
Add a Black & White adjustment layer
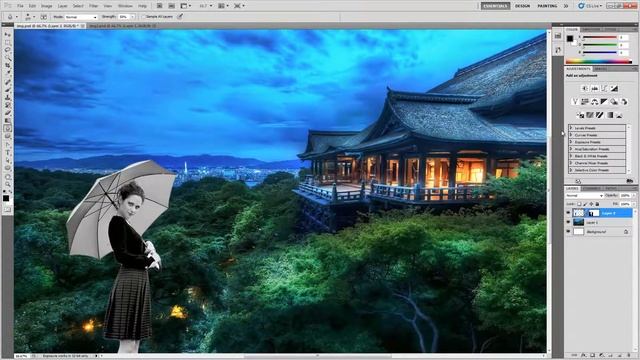tap(604, 102)
